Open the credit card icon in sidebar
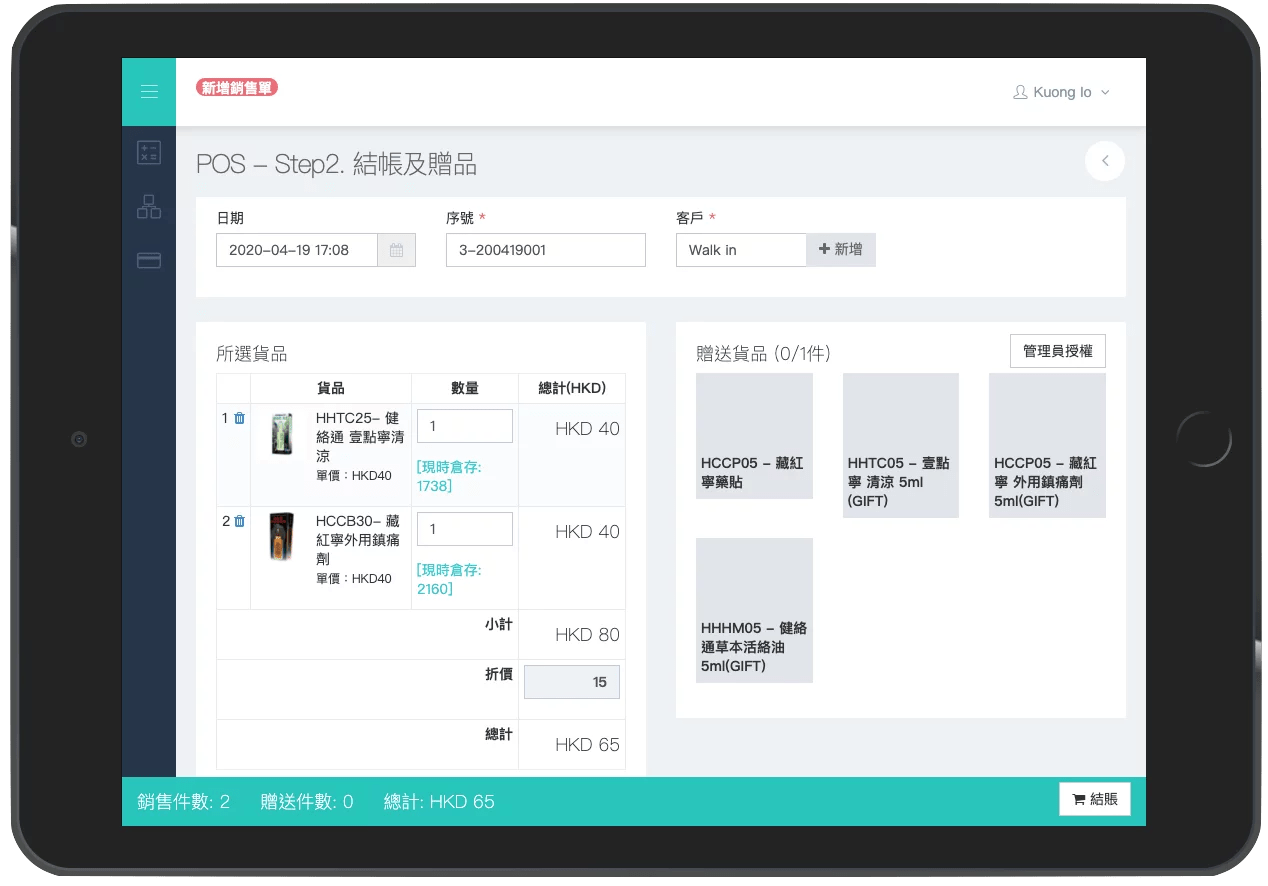The width and height of the screenshot is (1268, 886). (x=149, y=261)
